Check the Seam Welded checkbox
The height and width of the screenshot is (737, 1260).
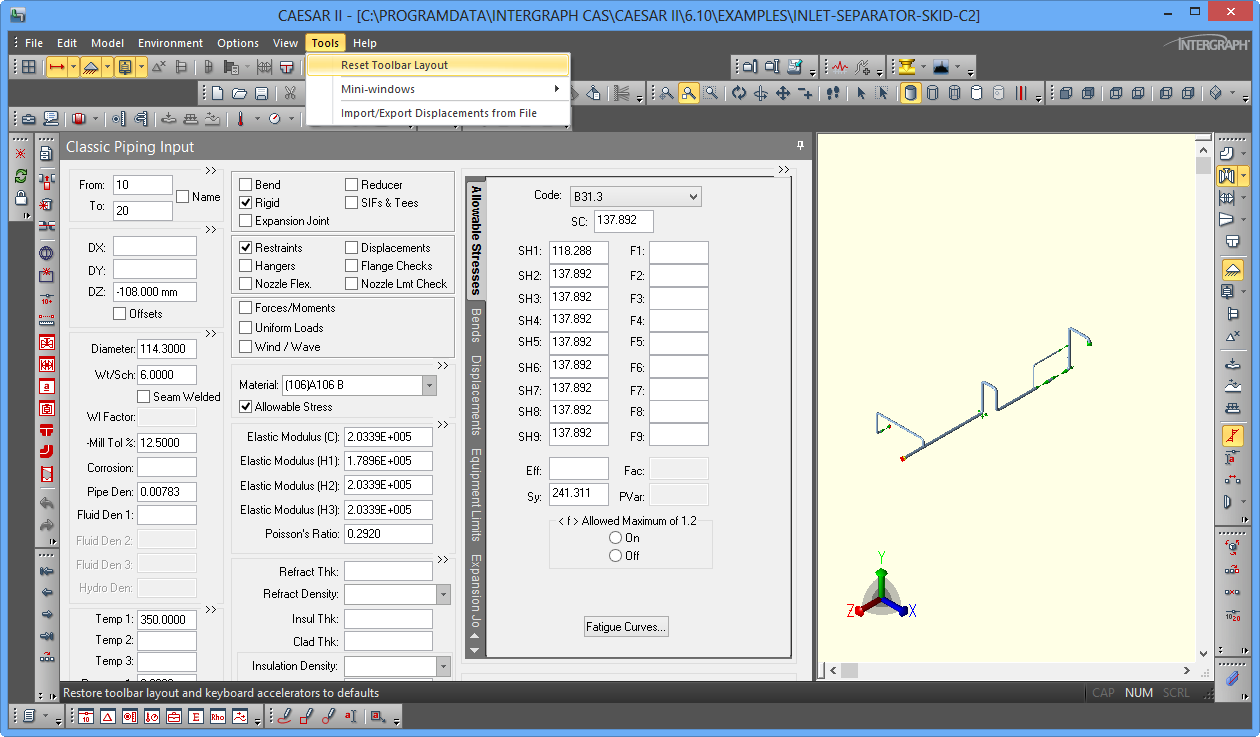click(x=144, y=397)
